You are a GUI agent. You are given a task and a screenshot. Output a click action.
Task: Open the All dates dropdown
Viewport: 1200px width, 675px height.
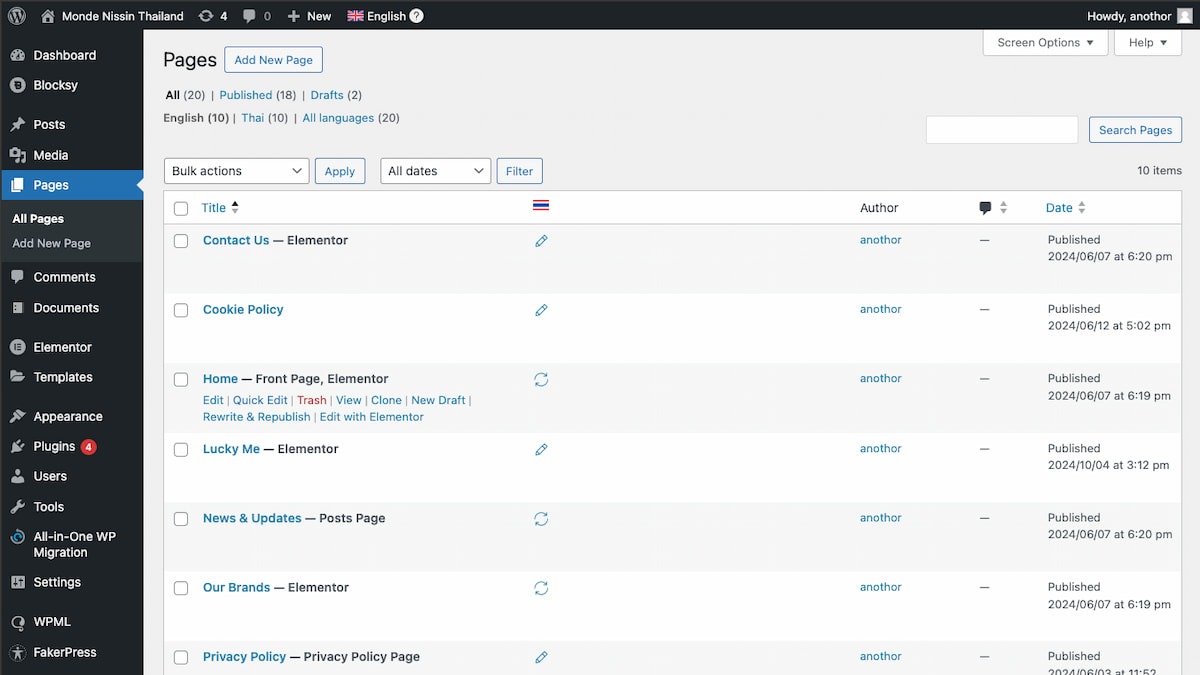pos(435,171)
